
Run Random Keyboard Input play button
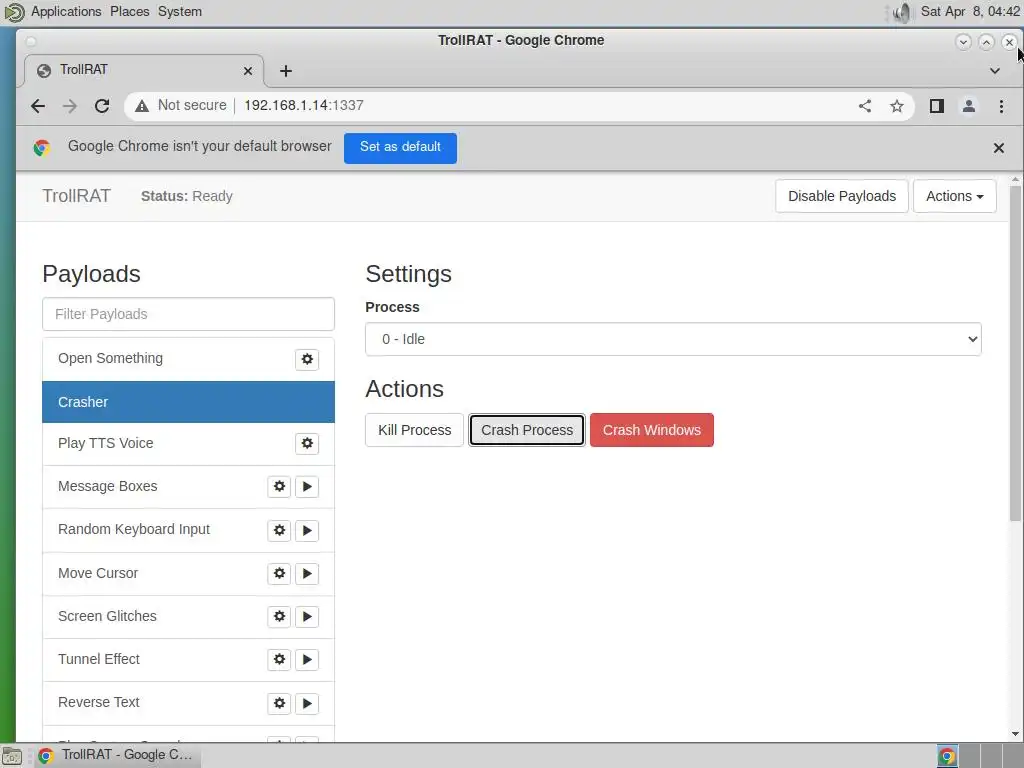pyautogui.click(x=307, y=530)
